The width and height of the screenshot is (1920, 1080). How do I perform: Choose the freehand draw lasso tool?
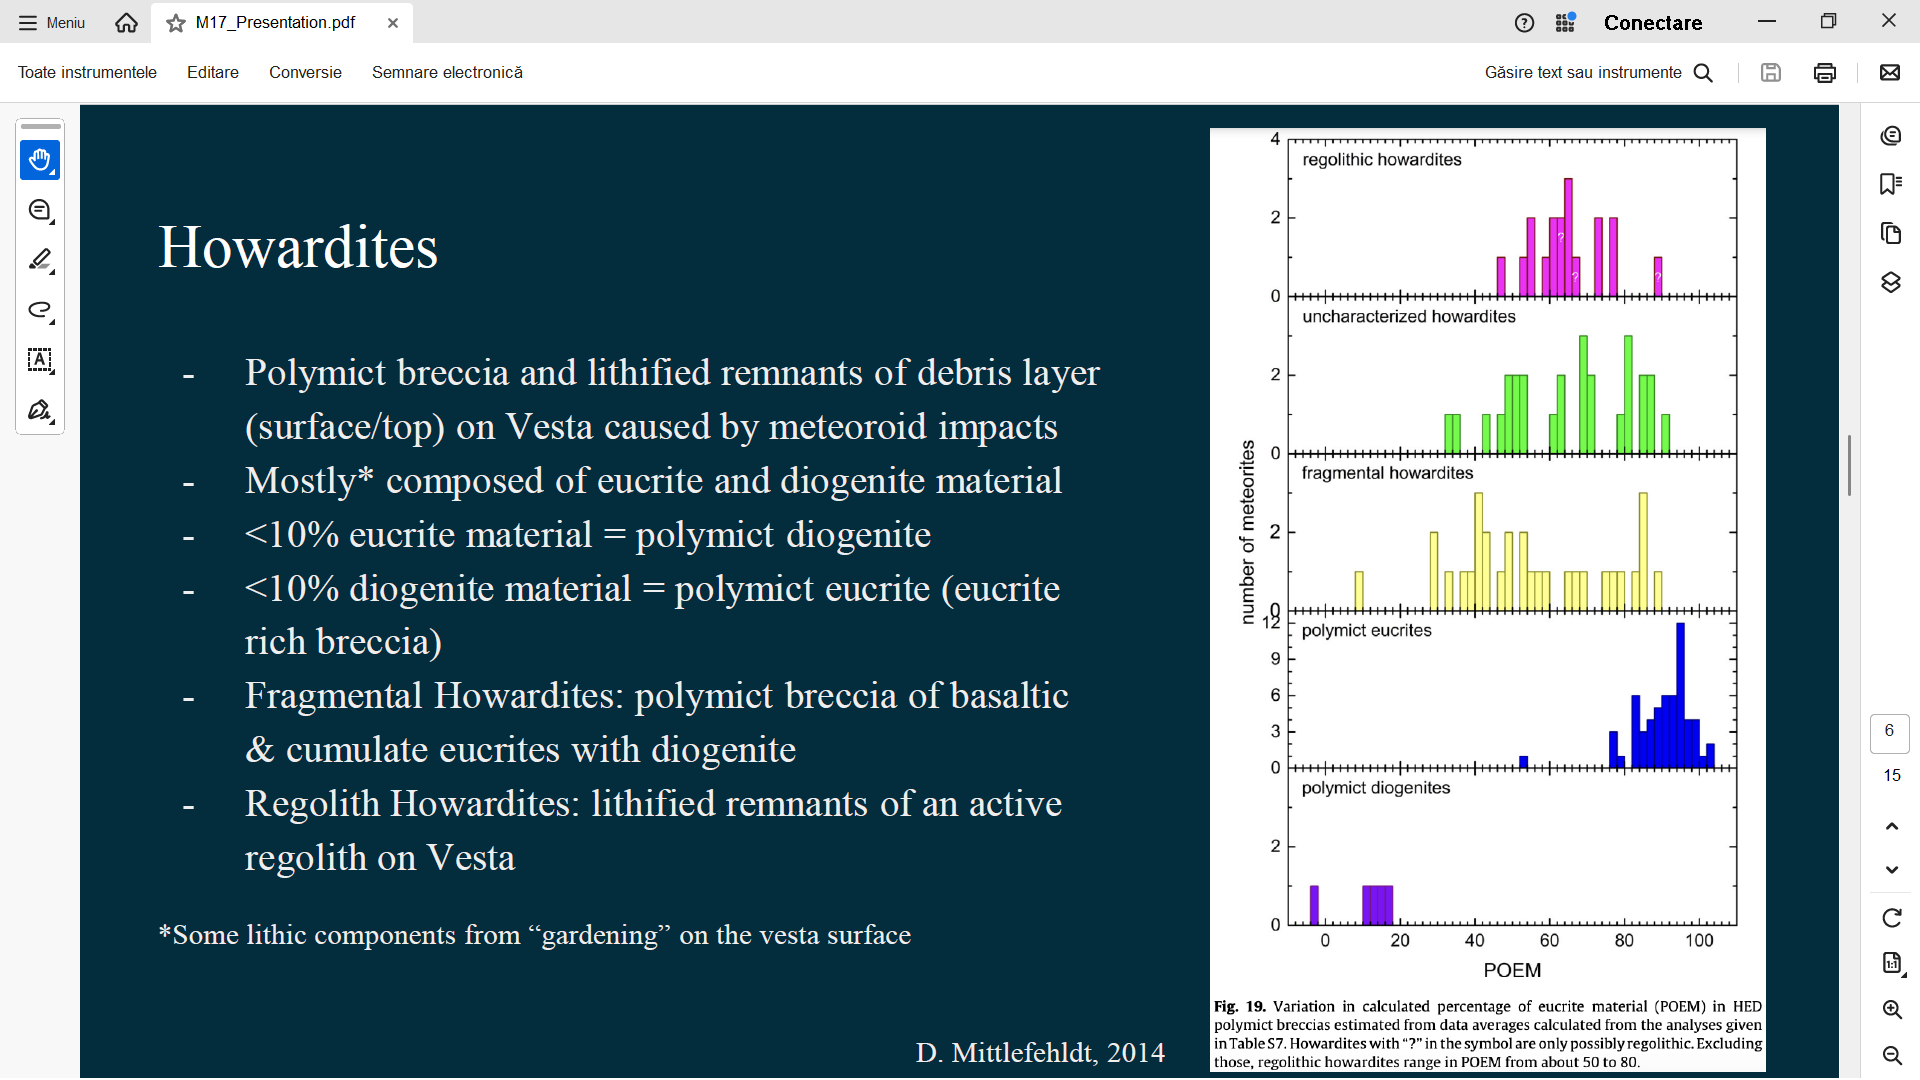coord(40,310)
